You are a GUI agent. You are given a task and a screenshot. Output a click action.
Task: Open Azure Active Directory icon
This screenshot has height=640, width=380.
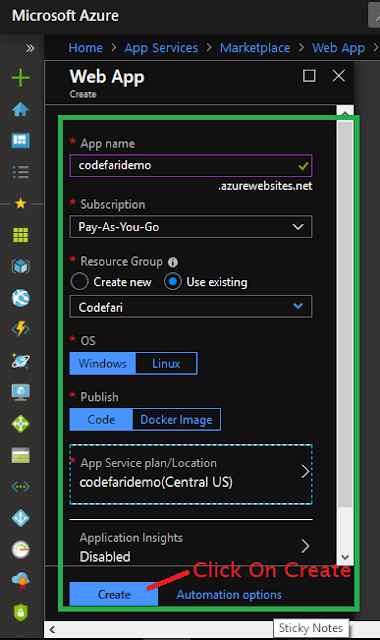[20, 518]
